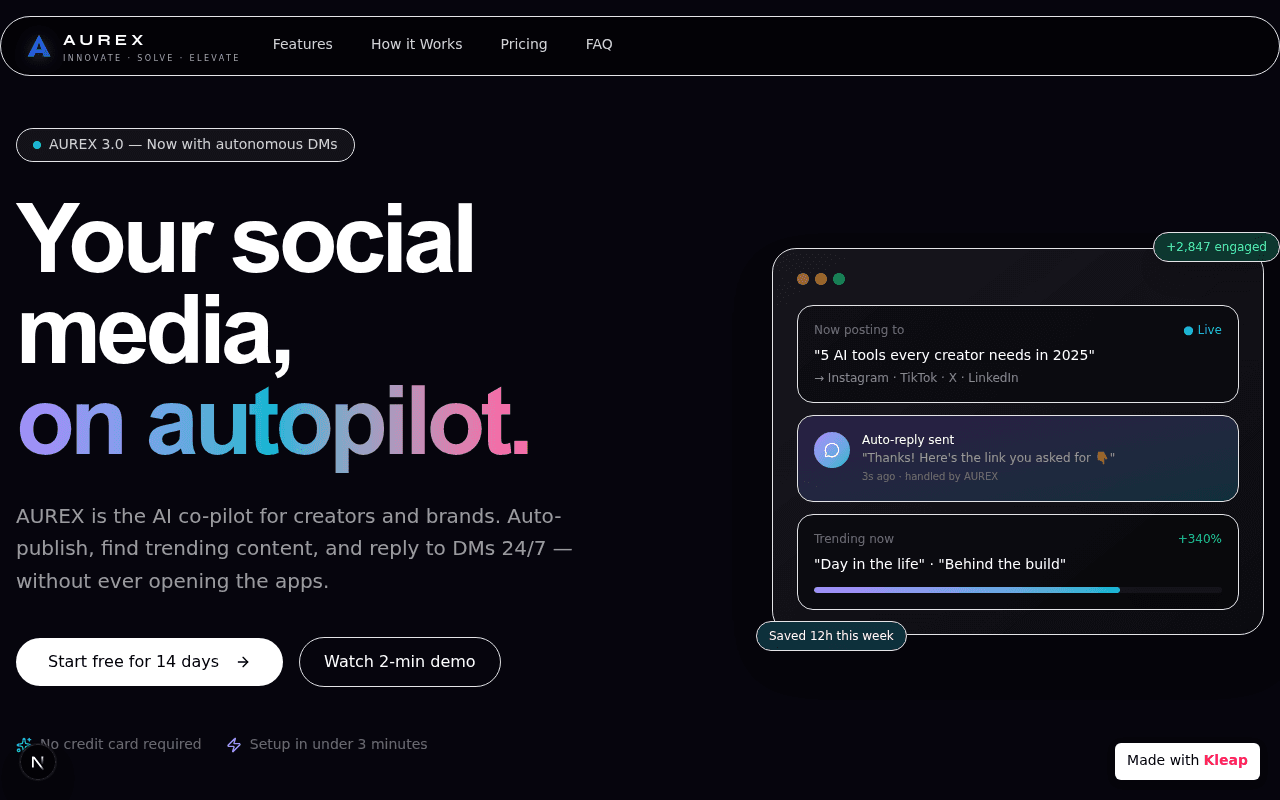Click Start free for 14 days button
The height and width of the screenshot is (800, 1280).
(x=149, y=662)
